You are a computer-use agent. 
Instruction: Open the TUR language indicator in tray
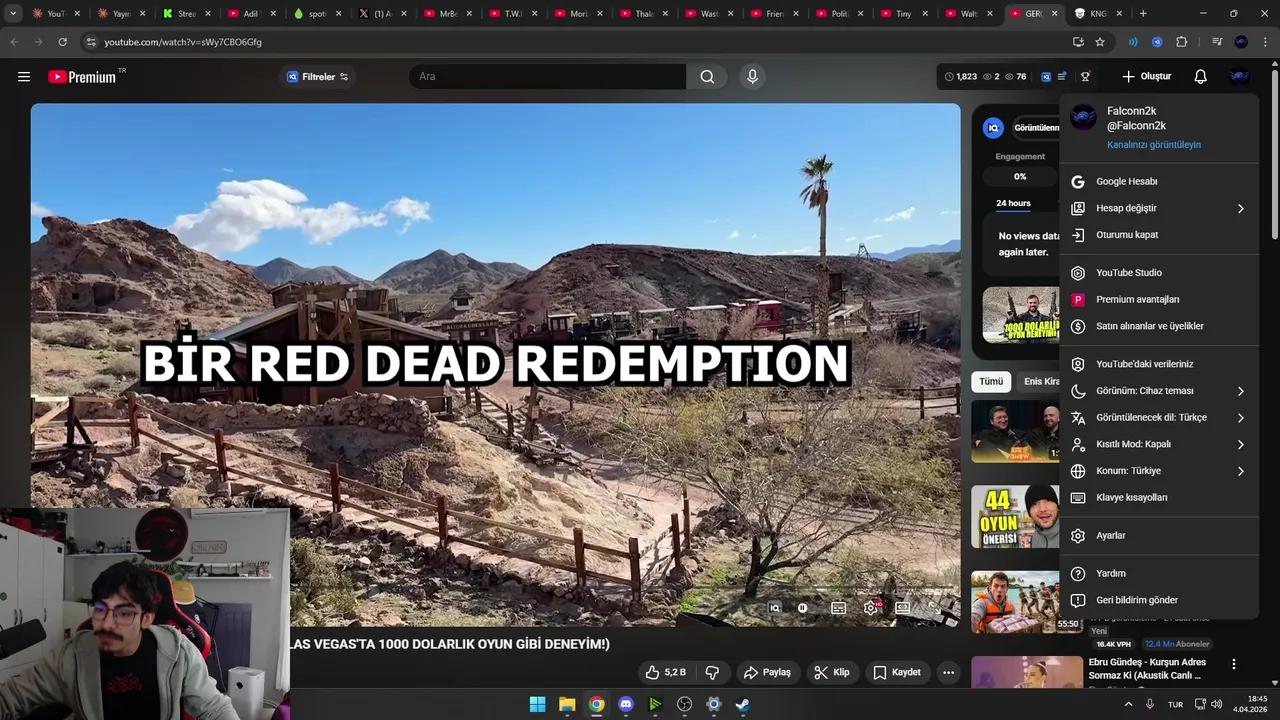point(1176,704)
